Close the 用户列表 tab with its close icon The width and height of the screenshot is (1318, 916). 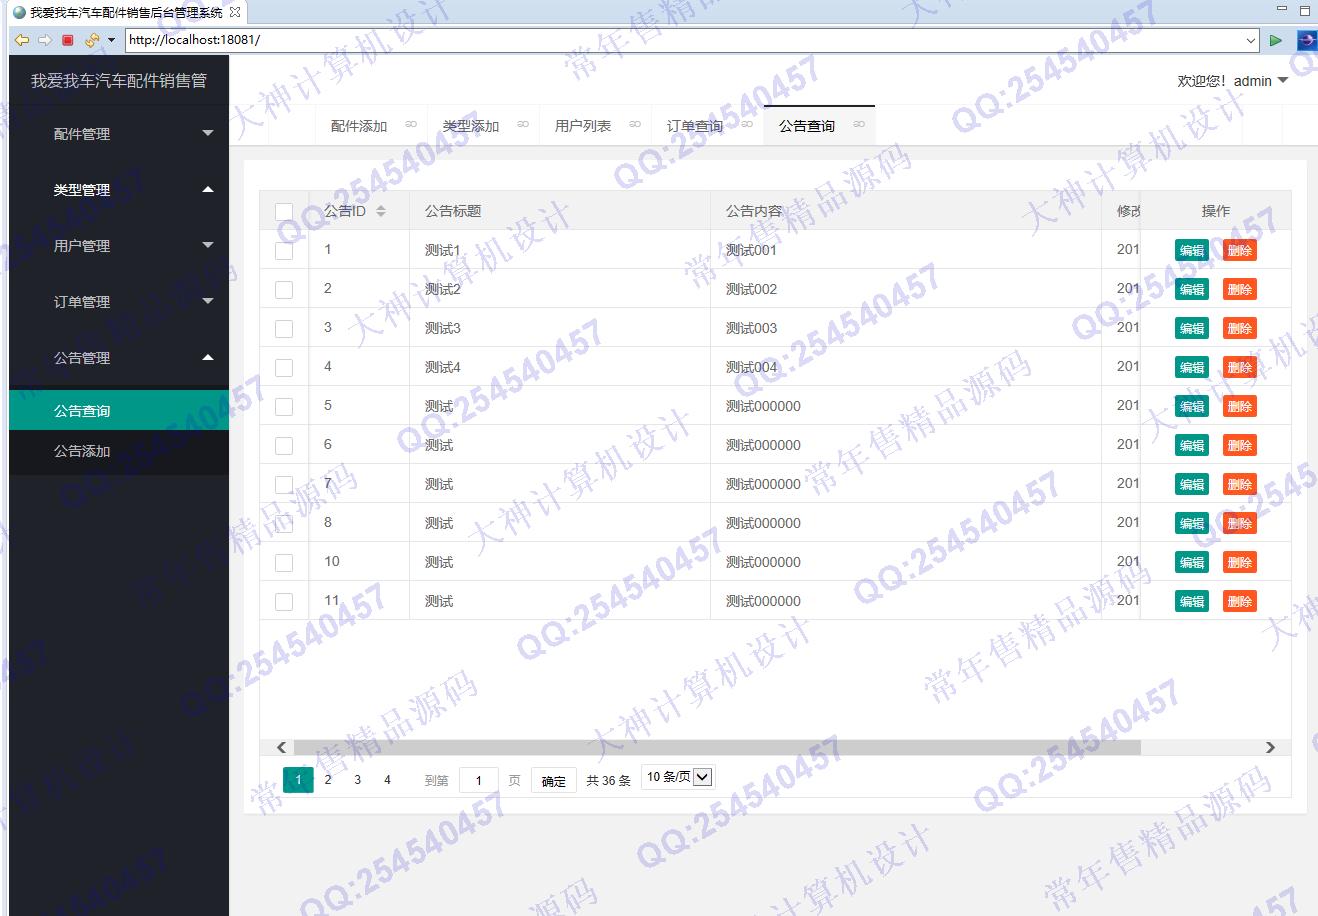(x=635, y=125)
